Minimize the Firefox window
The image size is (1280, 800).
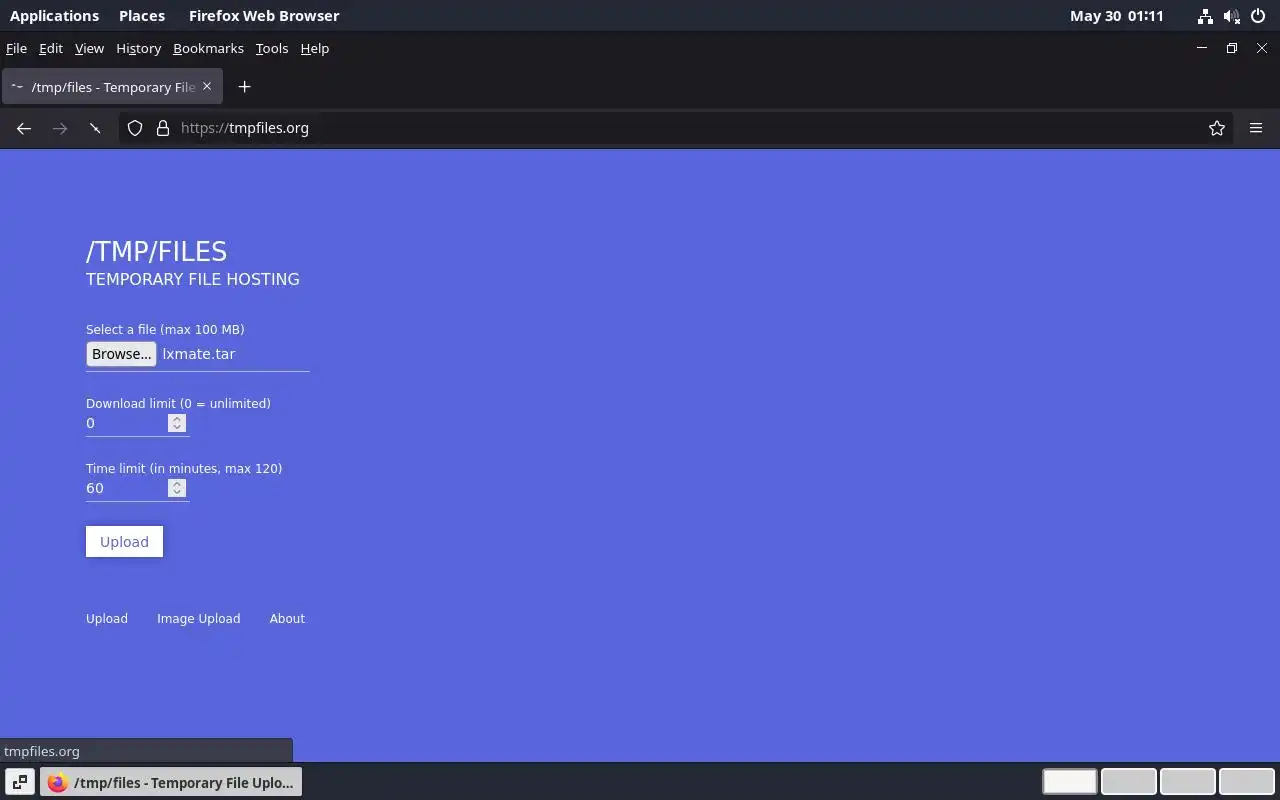(x=1202, y=48)
